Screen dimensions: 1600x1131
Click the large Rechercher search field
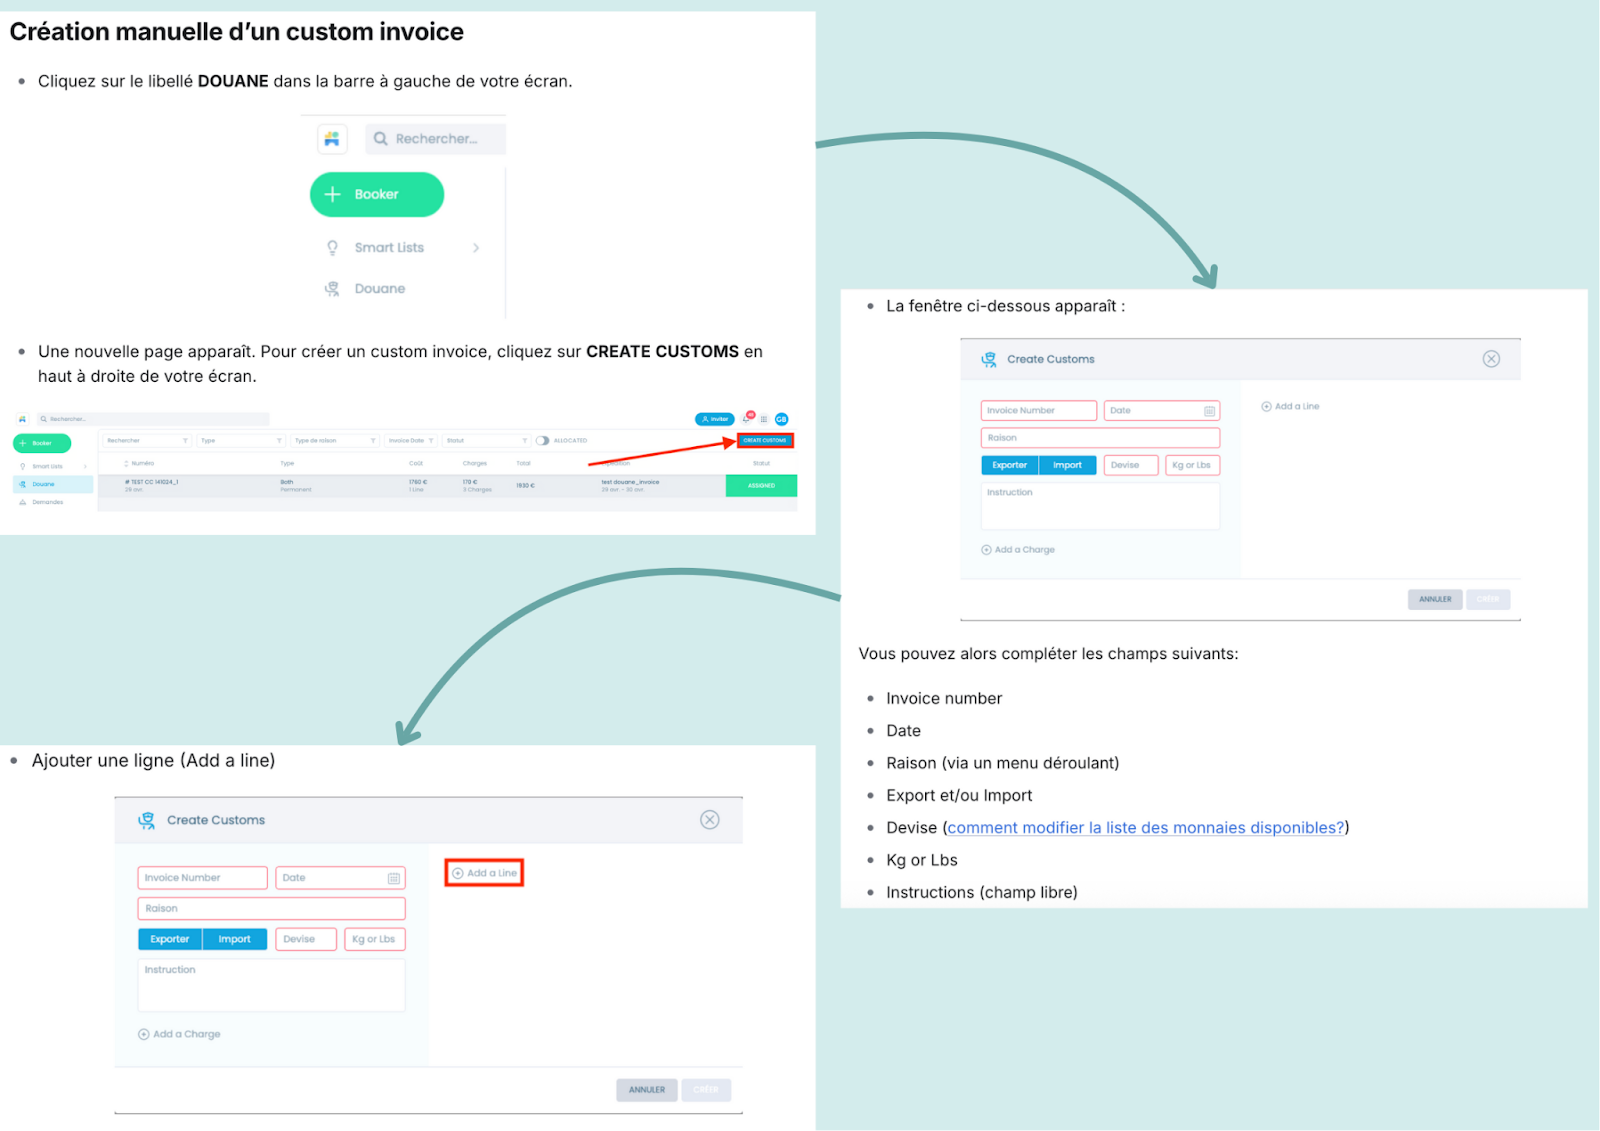point(436,139)
